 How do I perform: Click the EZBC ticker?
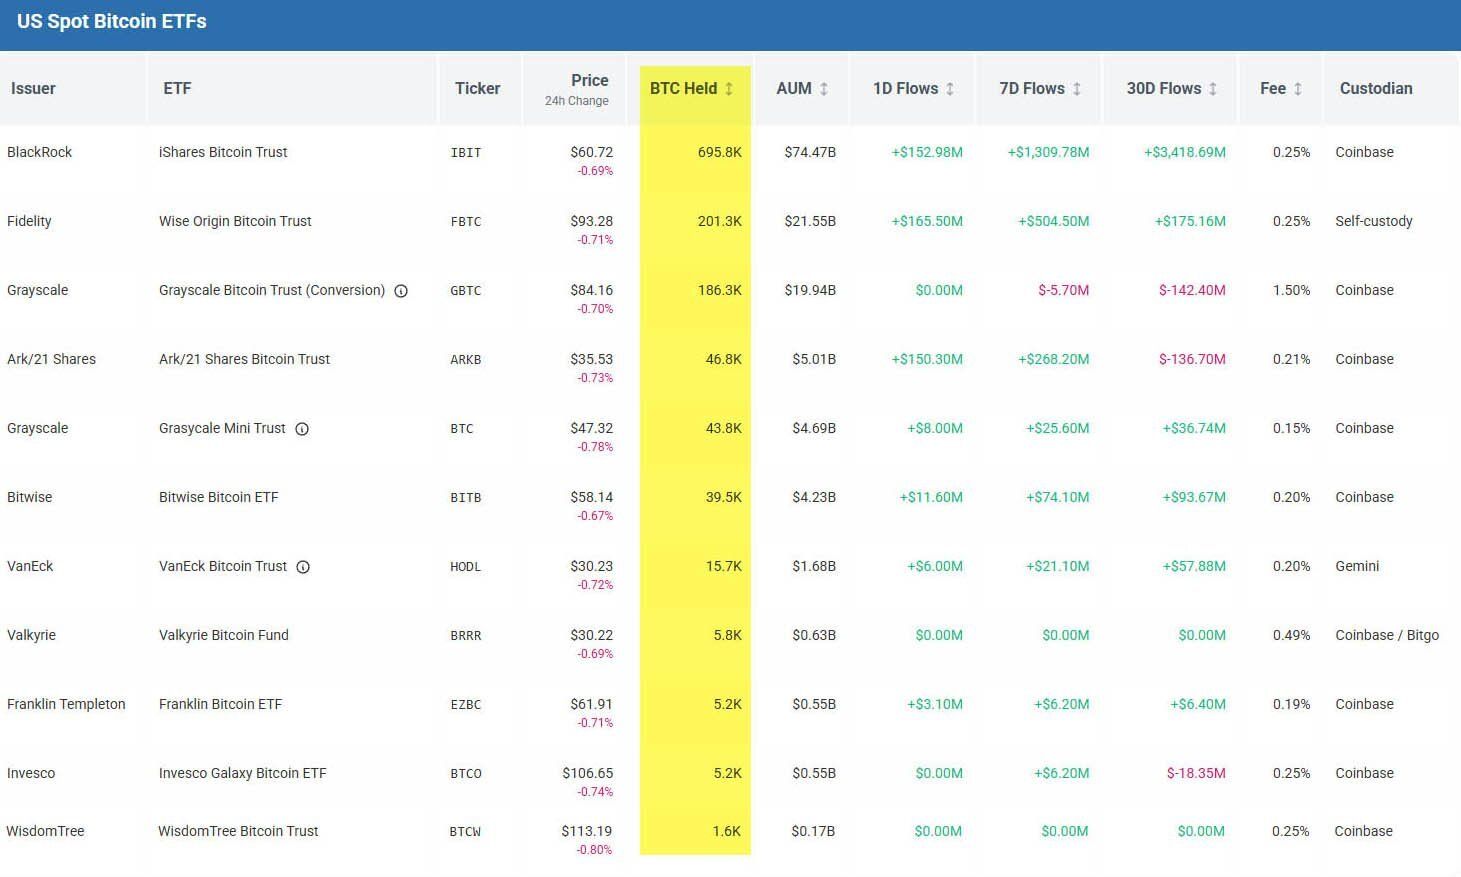coord(466,705)
